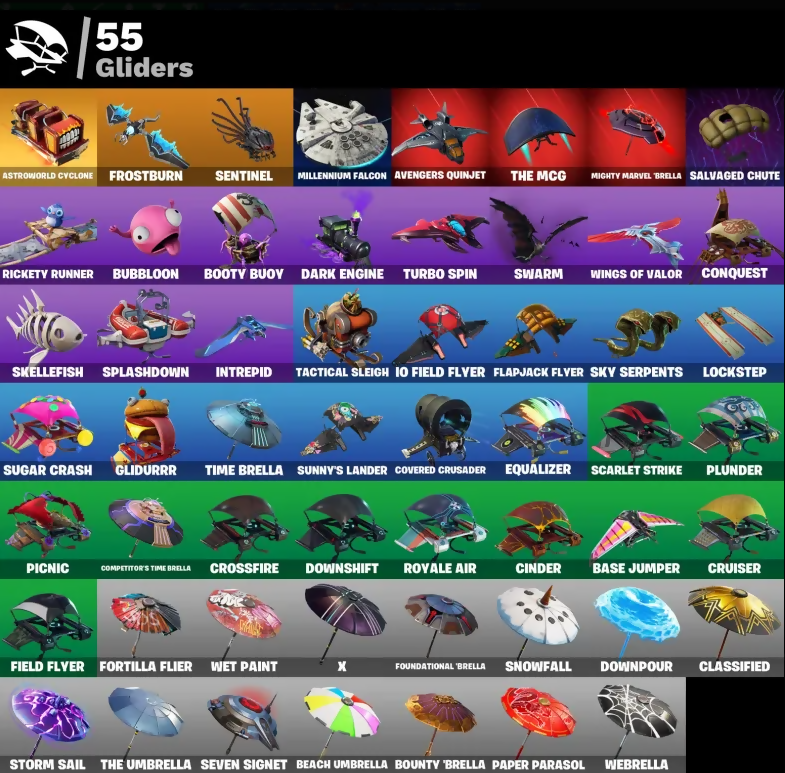The width and height of the screenshot is (785, 773).
Task: Choose the Equalizer rainbow glider
Action: click(538, 432)
